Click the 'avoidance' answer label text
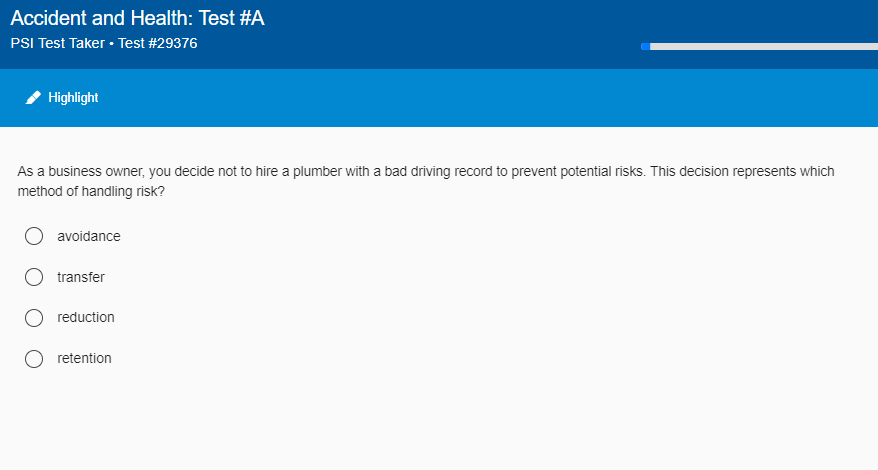This screenshot has height=470, width=878. (x=89, y=236)
